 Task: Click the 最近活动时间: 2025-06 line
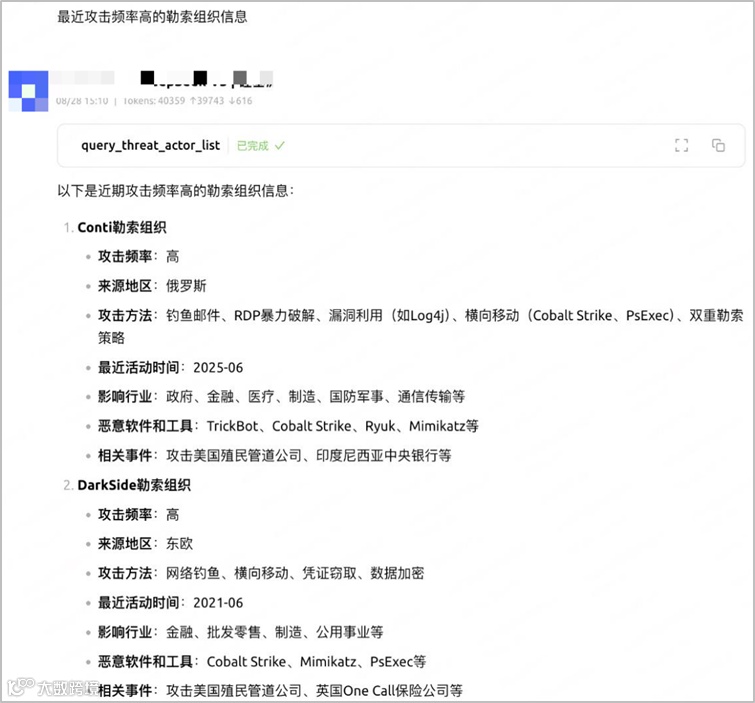click(x=170, y=367)
